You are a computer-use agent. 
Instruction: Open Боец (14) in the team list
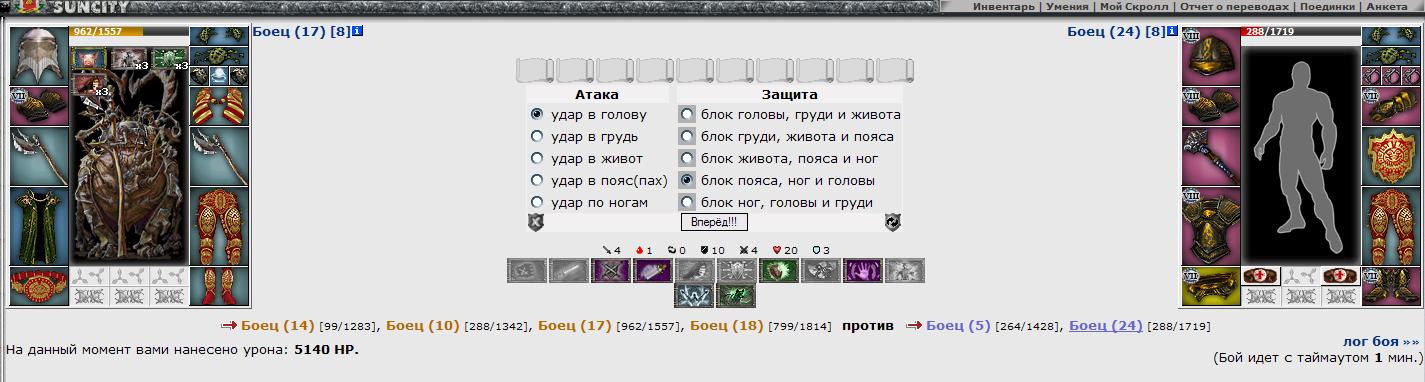coord(277,325)
